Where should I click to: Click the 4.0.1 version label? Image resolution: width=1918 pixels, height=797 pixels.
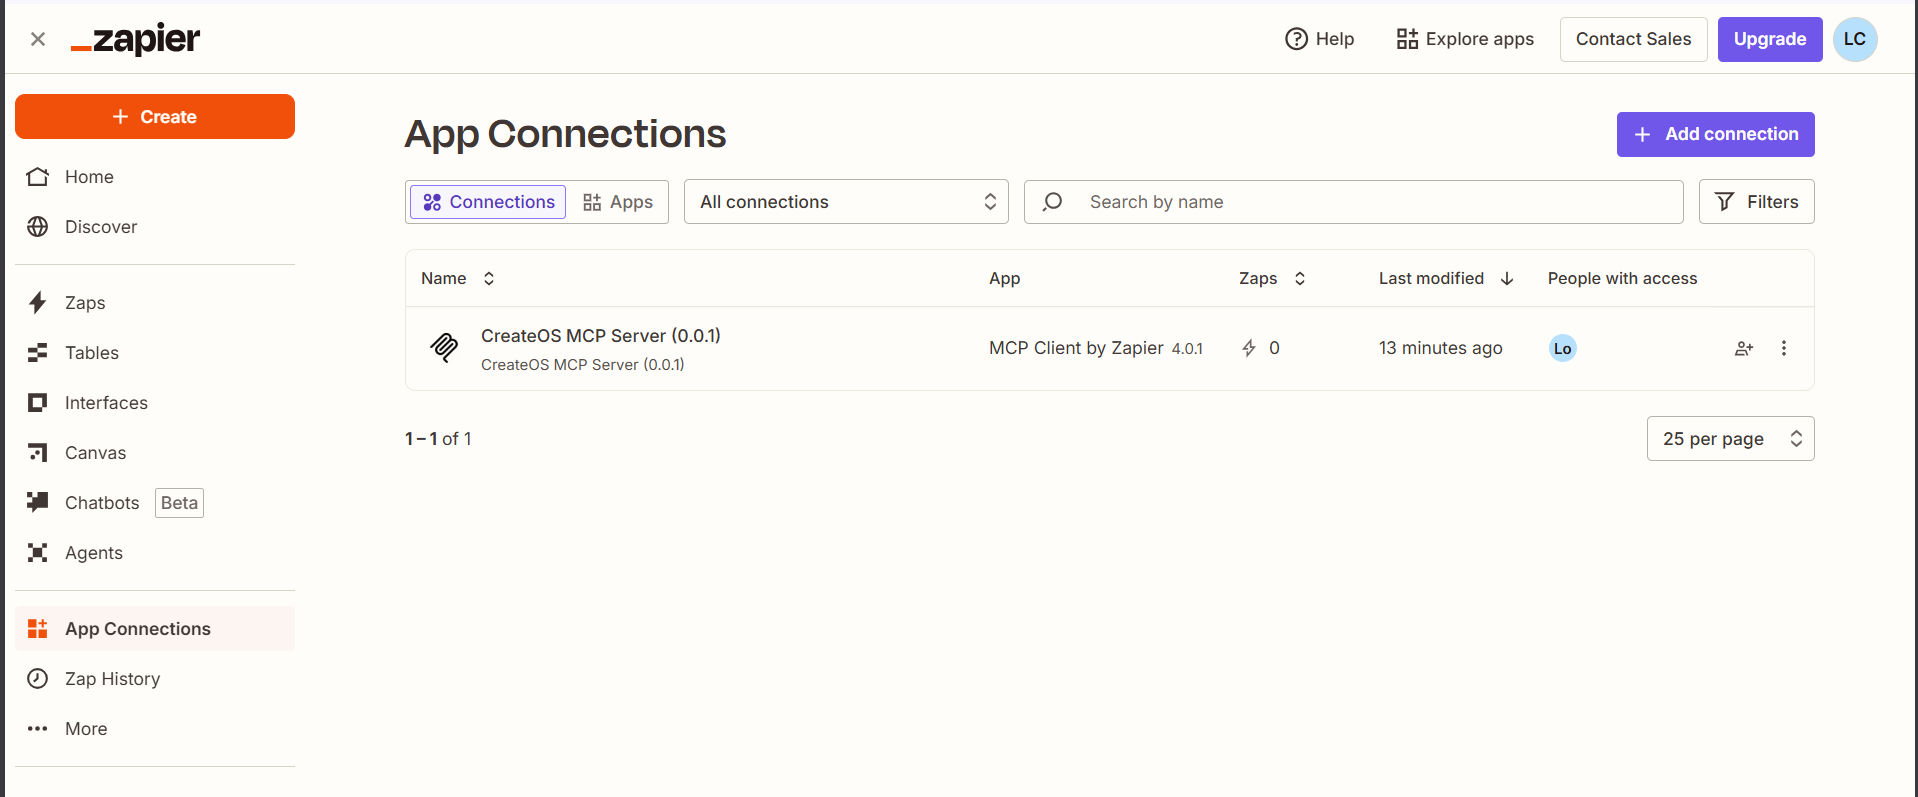point(1187,349)
